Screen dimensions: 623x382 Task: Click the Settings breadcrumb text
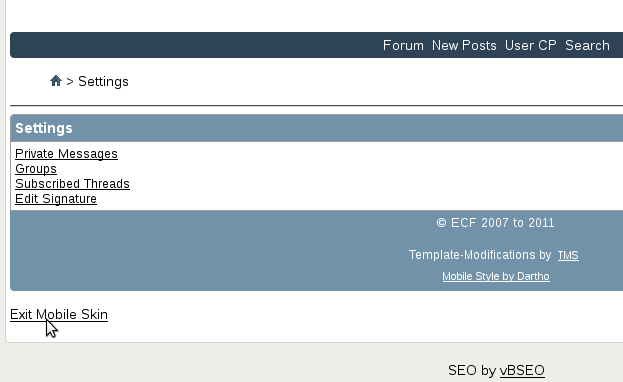(103, 81)
